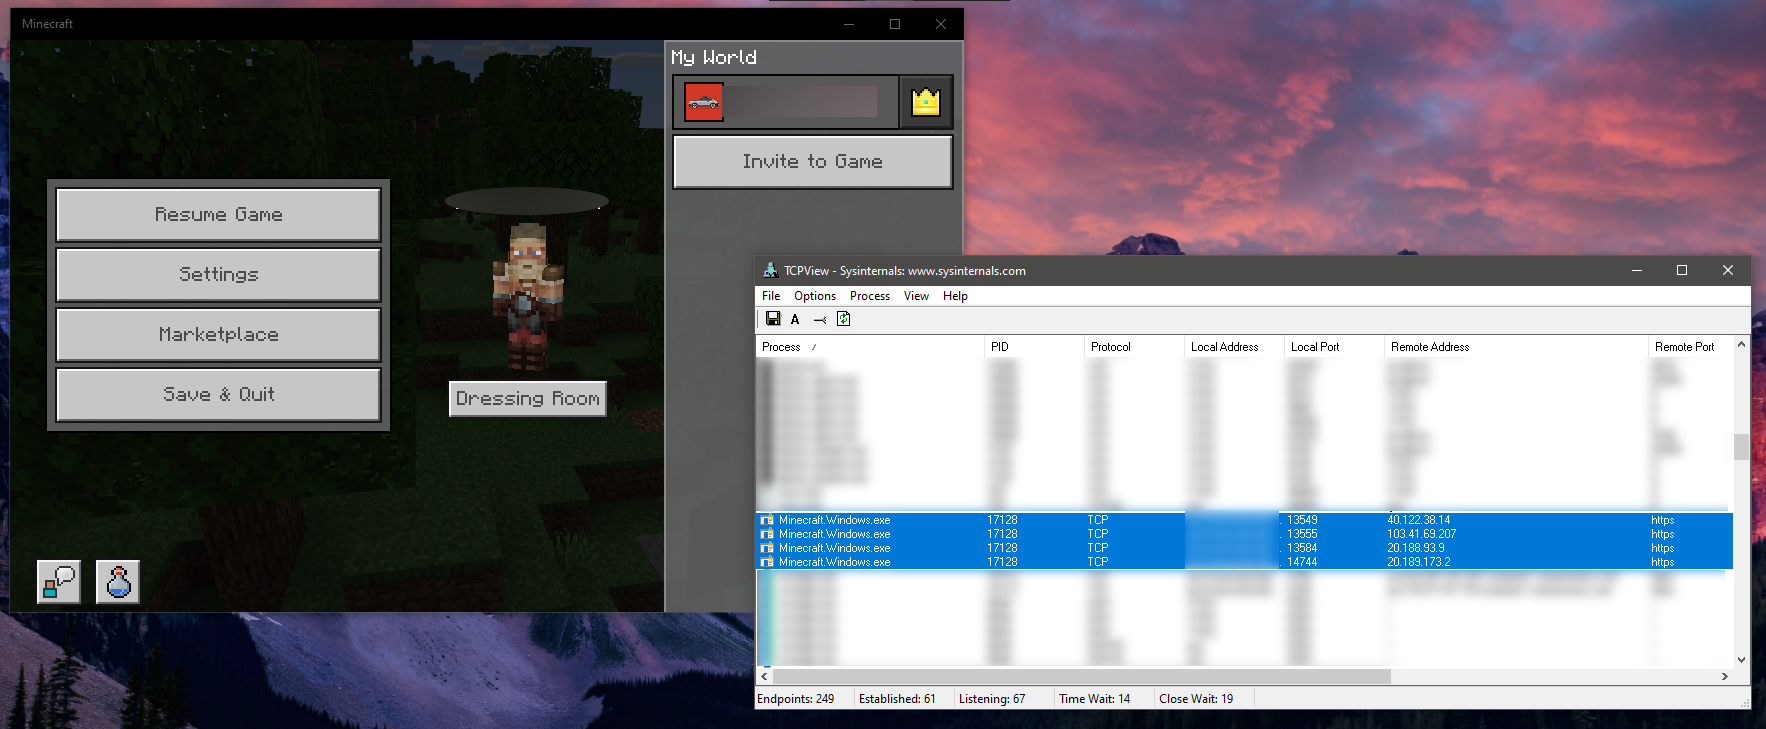Click Save & Quit in Minecraft
The image size is (1766, 729).
click(219, 395)
